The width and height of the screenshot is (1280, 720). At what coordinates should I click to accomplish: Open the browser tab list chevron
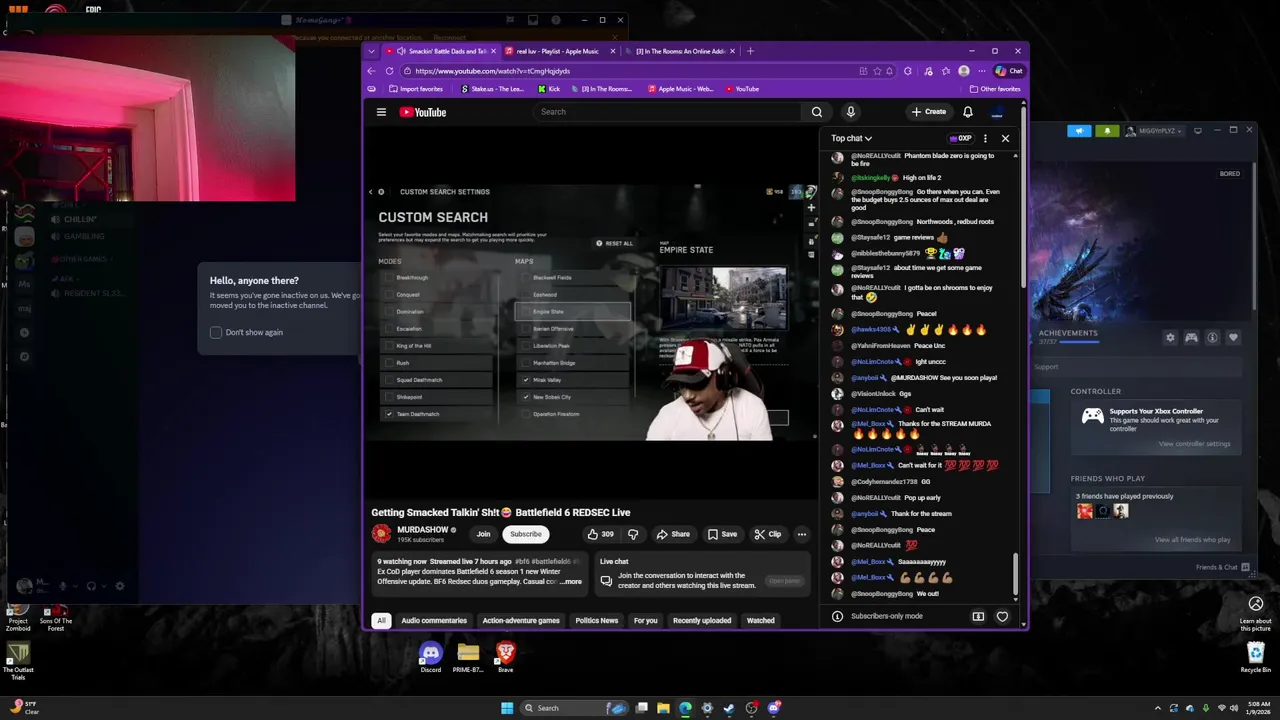click(371, 51)
